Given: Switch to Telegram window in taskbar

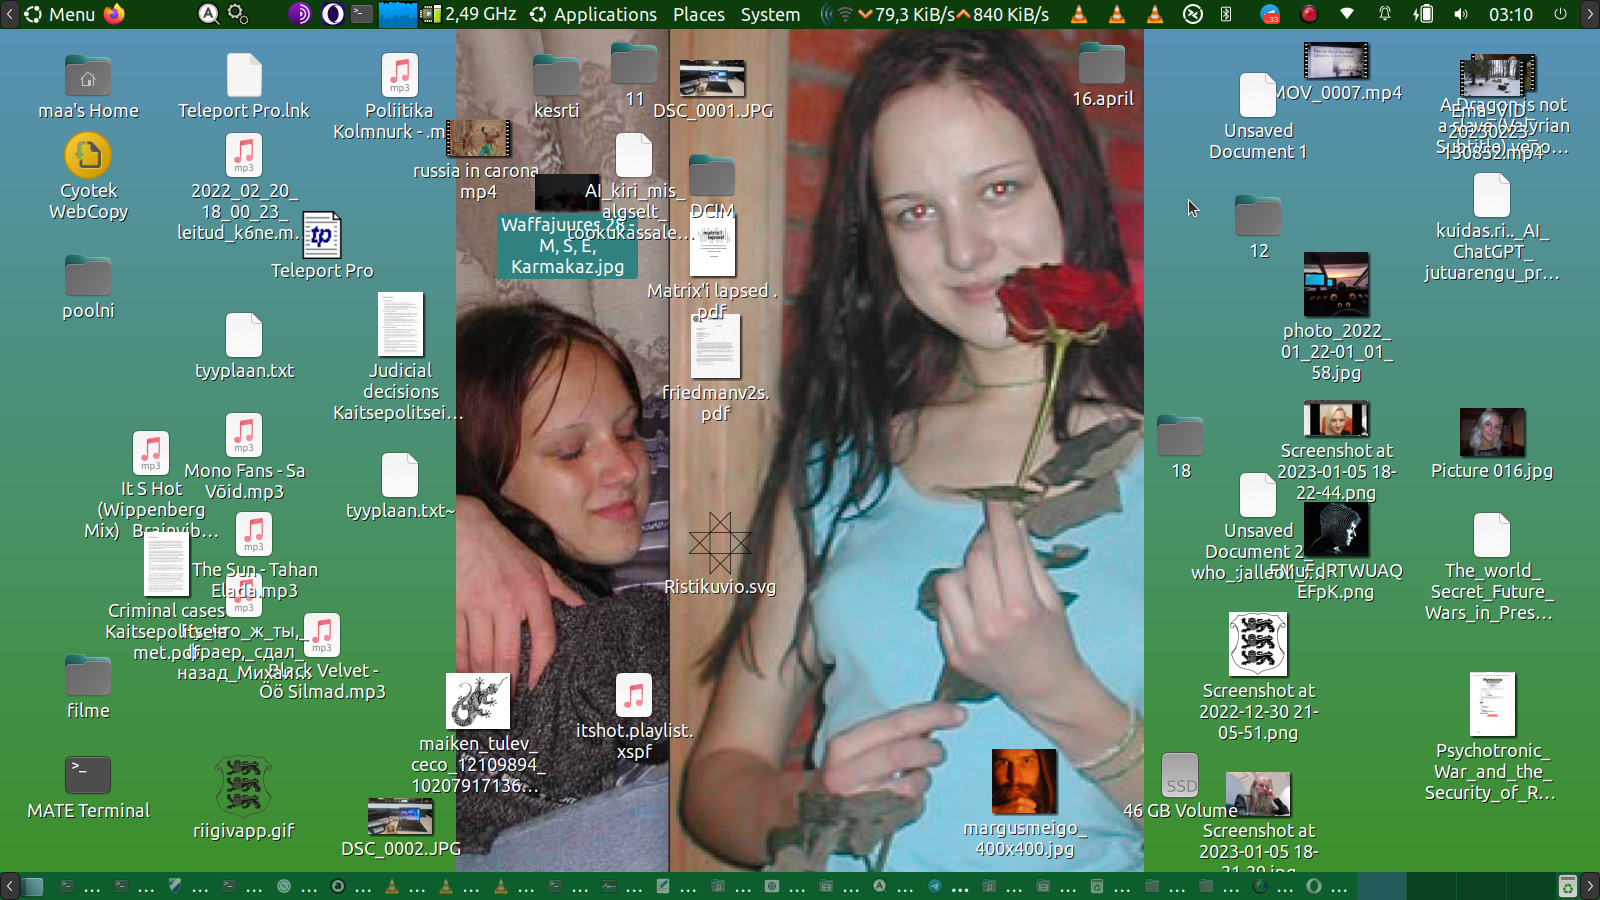Looking at the screenshot, I should pyautogui.click(x=946, y=886).
